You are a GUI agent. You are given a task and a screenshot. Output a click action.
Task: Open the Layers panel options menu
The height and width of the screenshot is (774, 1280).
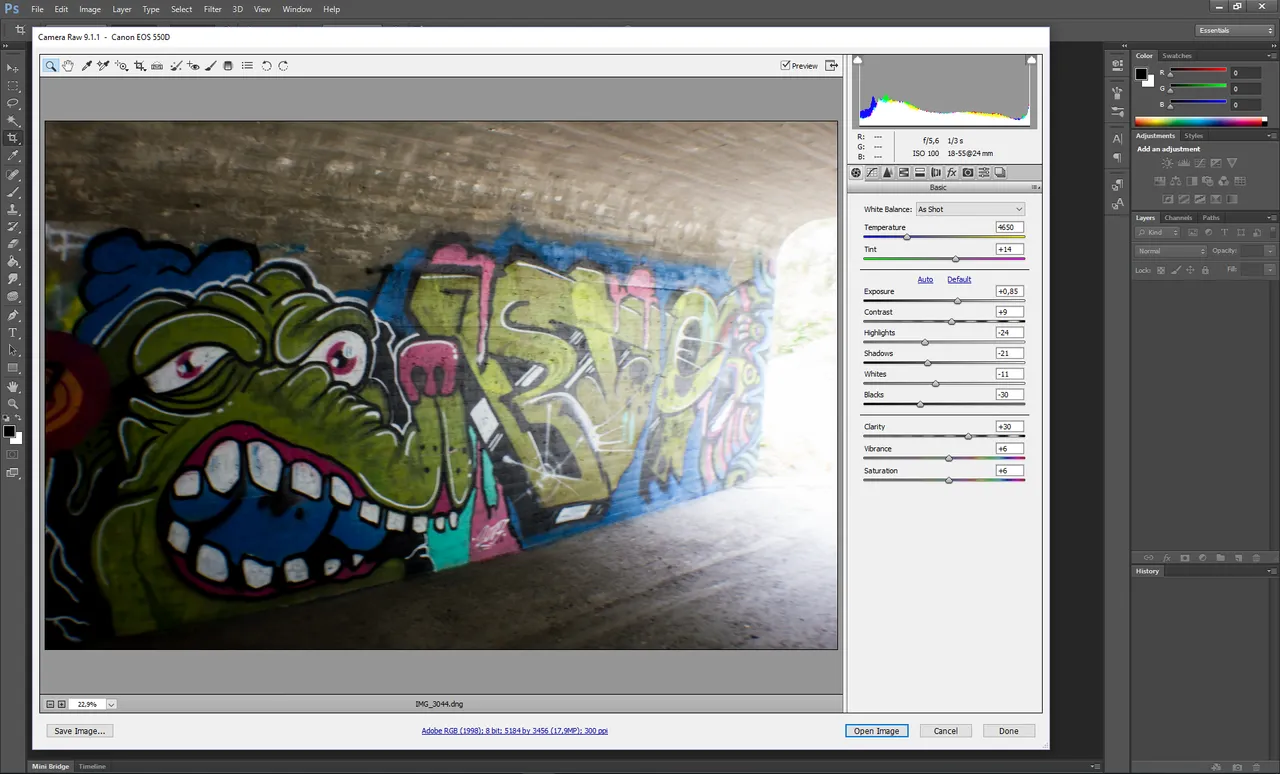[1271, 218]
